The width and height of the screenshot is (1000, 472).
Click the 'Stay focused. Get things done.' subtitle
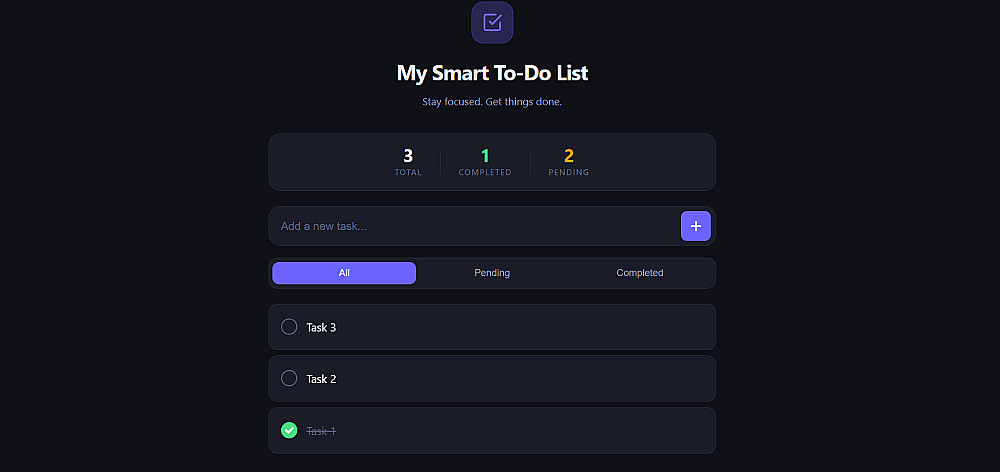492,102
